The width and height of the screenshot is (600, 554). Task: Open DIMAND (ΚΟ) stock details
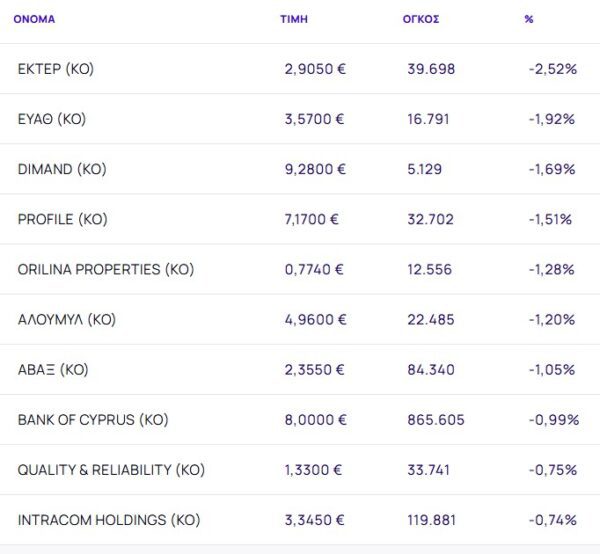pyautogui.click(x=59, y=169)
